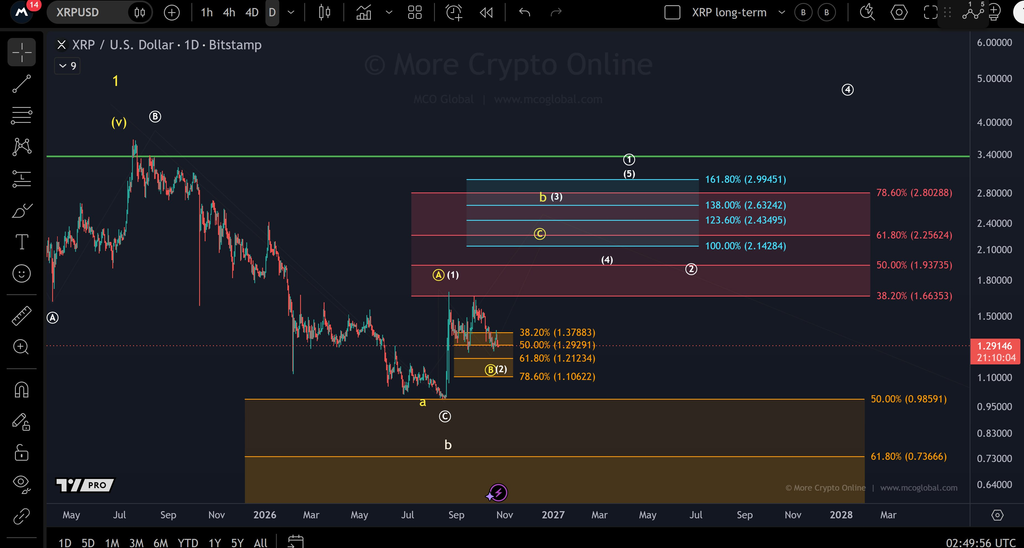The height and width of the screenshot is (548, 1024).
Task: Select the brush drawing tool
Action: 22,210
